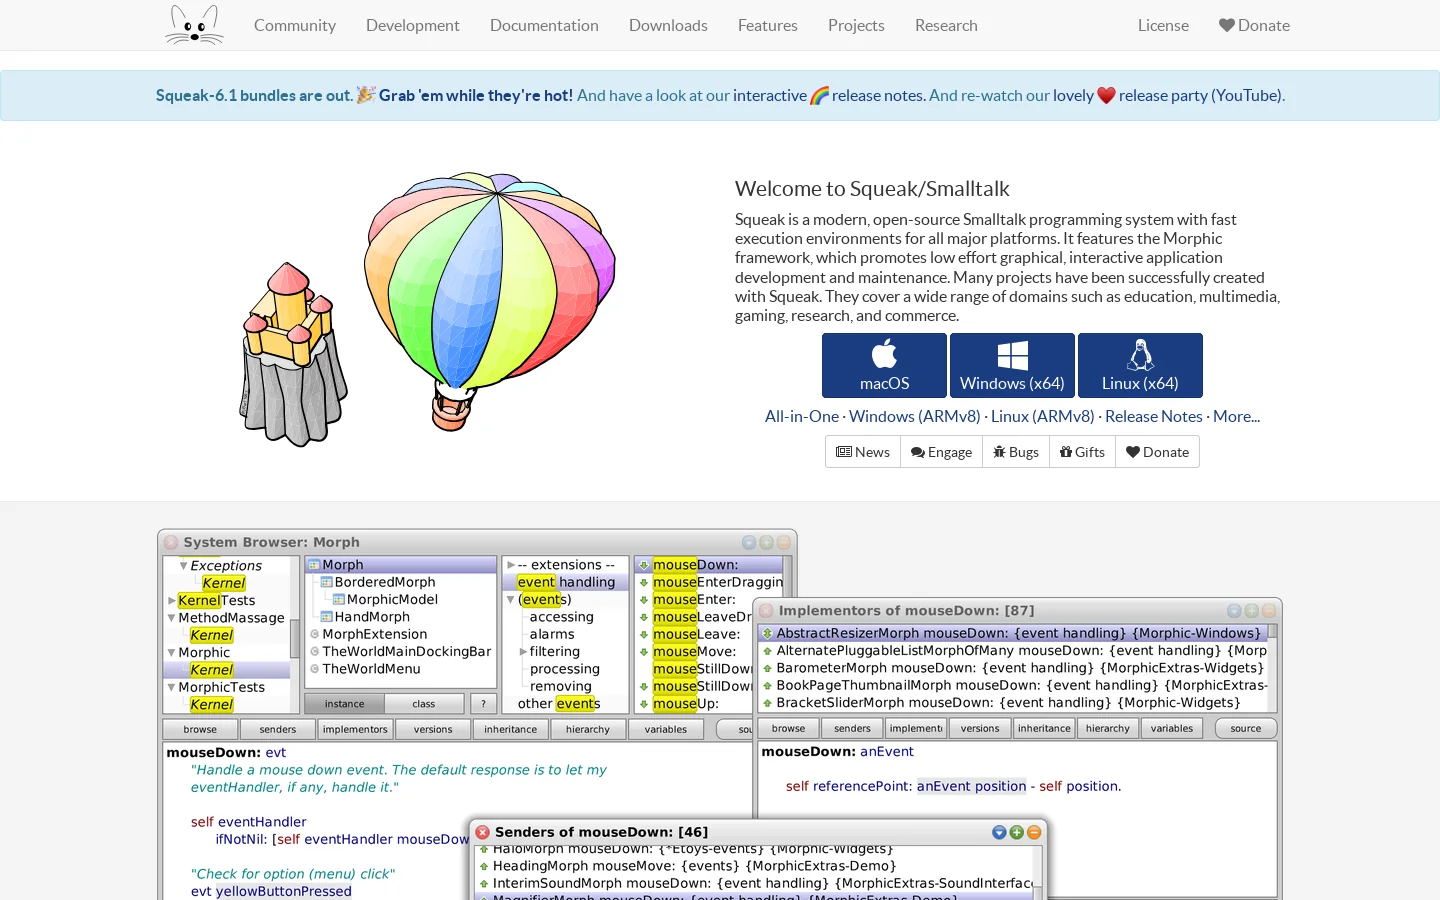This screenshot has height=900, width=1440.
Task: Click the Morph class icon in System Browser
Action: pyautogui.click(x=314, y=565)
